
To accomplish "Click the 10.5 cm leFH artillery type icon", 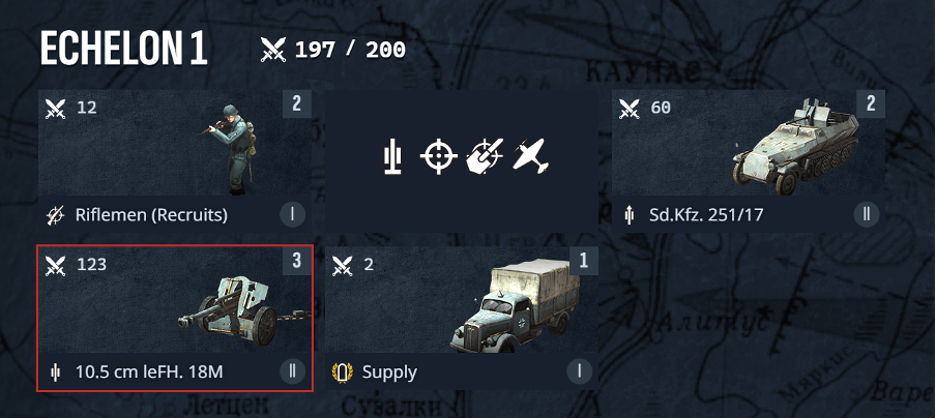I will (56, 373).
